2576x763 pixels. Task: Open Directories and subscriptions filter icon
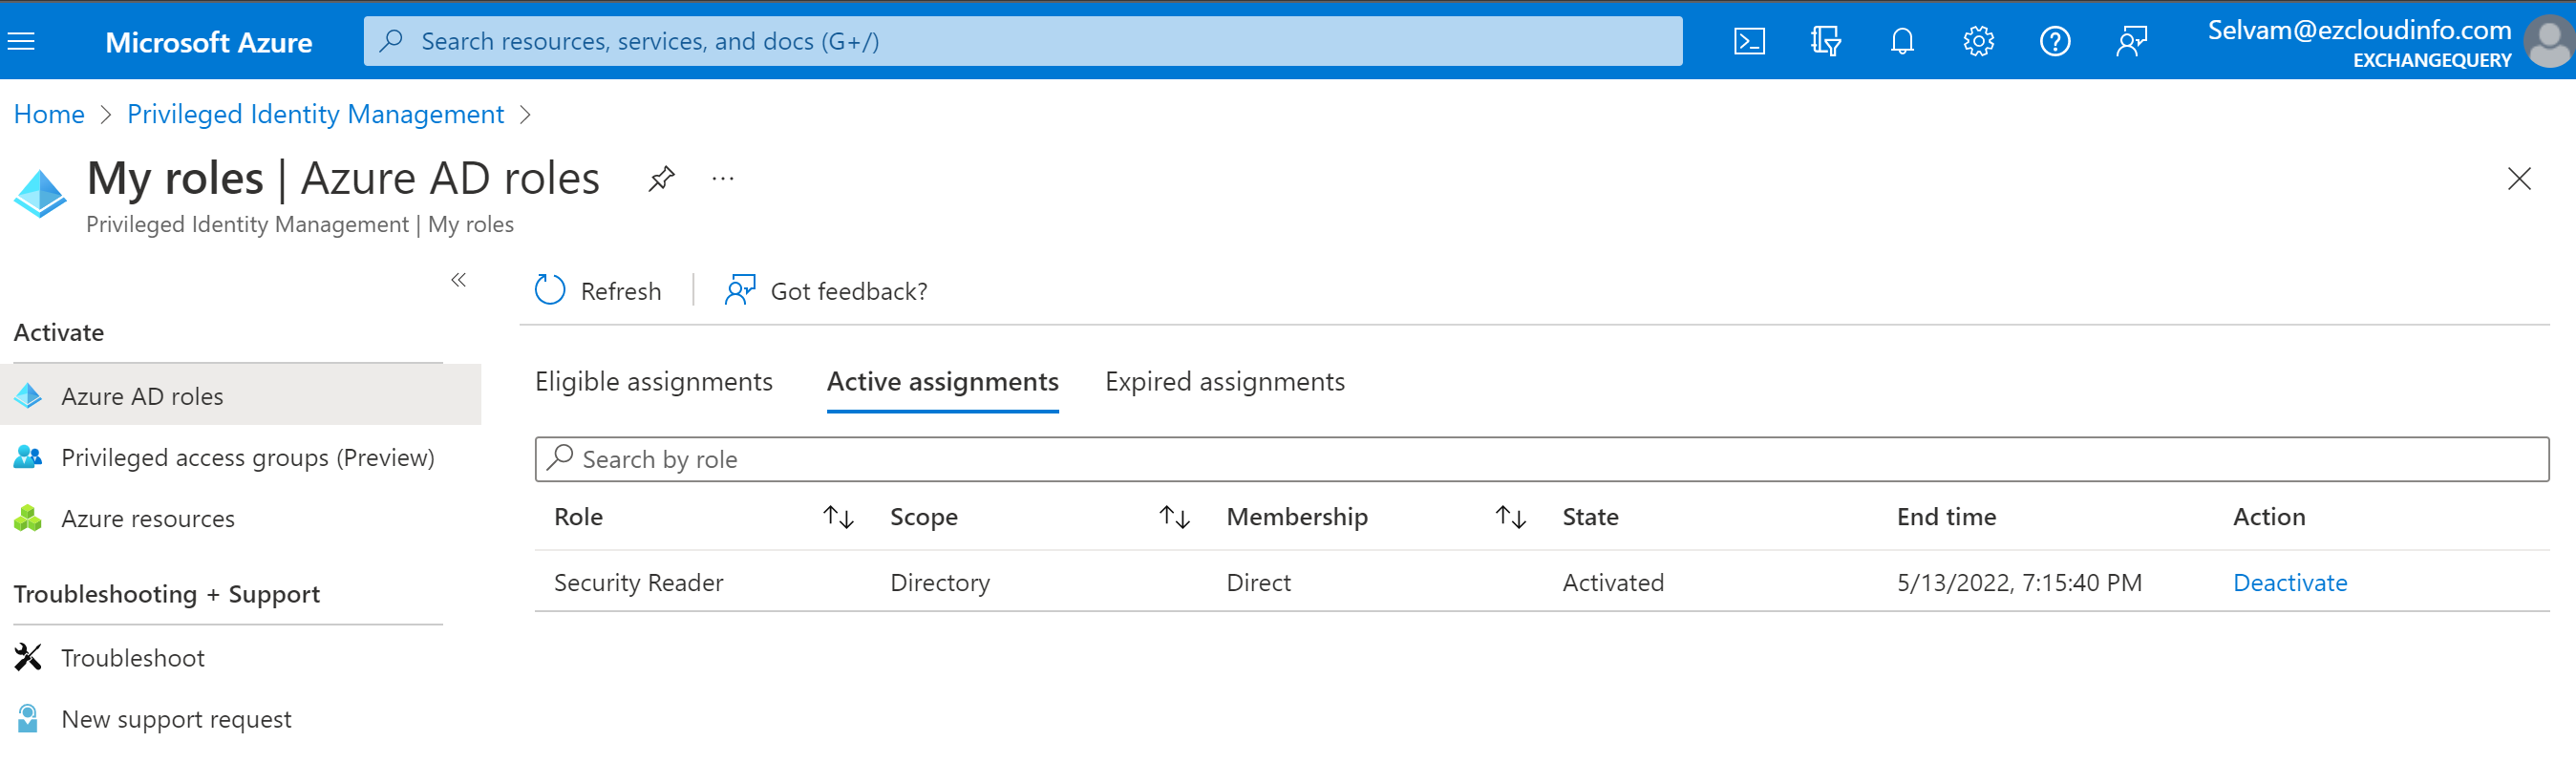(x=1825, y=41)
